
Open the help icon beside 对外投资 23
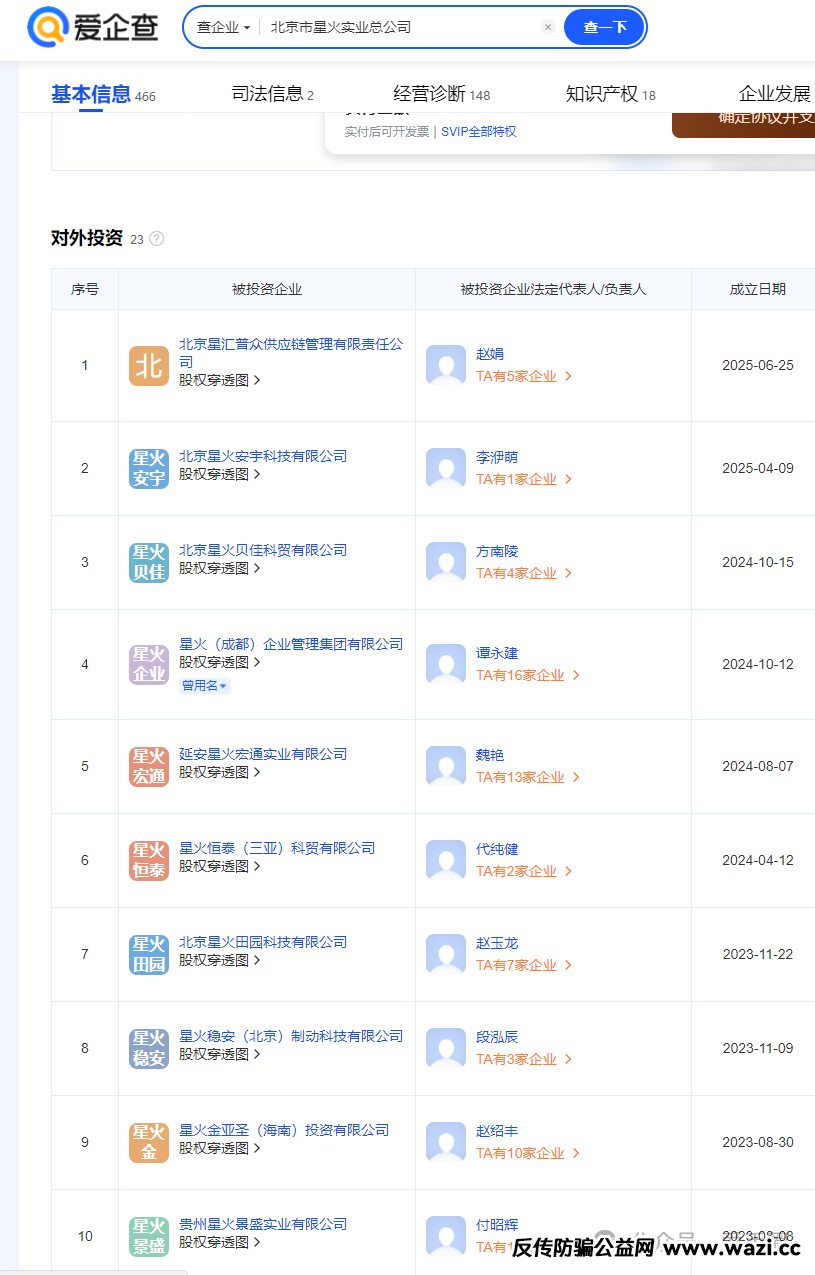pos(156,239)
